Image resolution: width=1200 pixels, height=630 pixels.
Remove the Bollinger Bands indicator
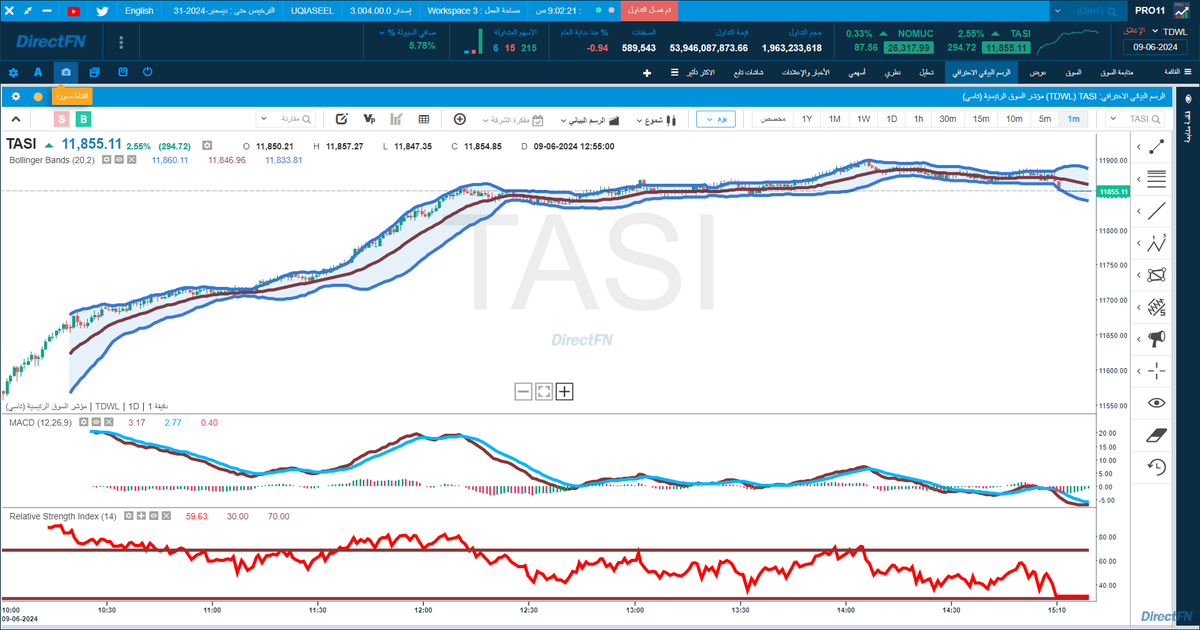point(131,159)
